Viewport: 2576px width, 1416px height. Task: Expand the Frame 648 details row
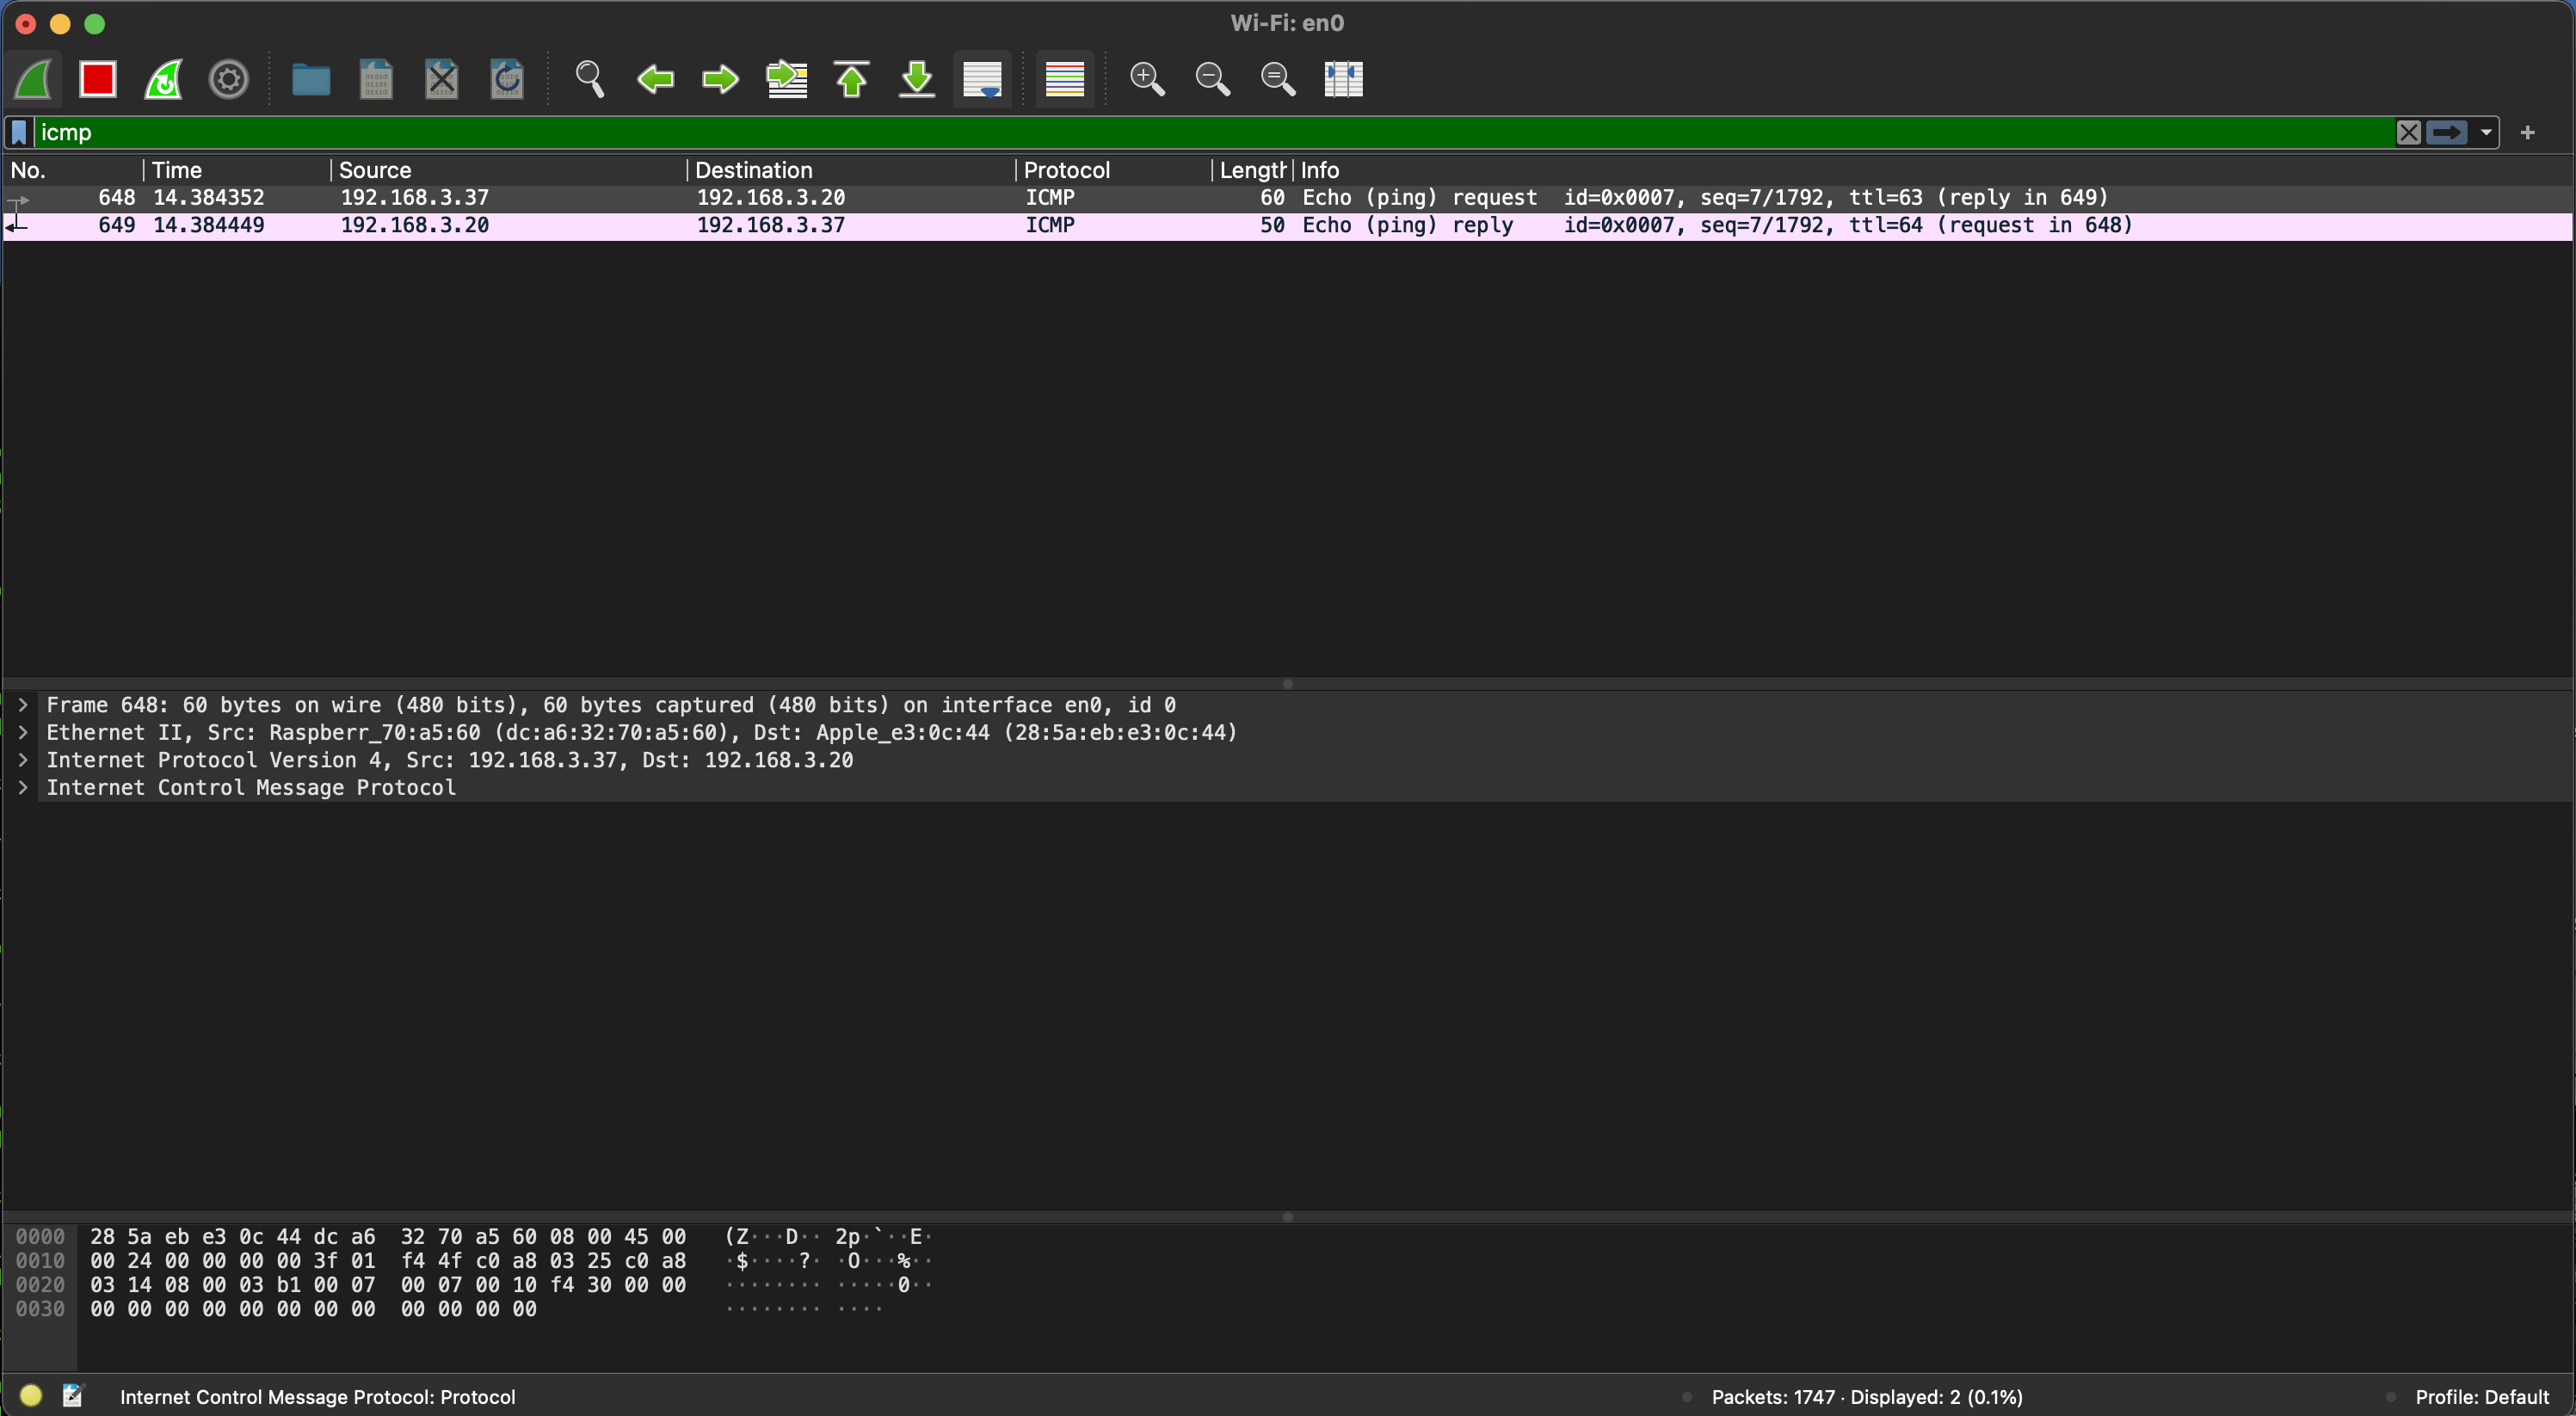pos(23,705)
